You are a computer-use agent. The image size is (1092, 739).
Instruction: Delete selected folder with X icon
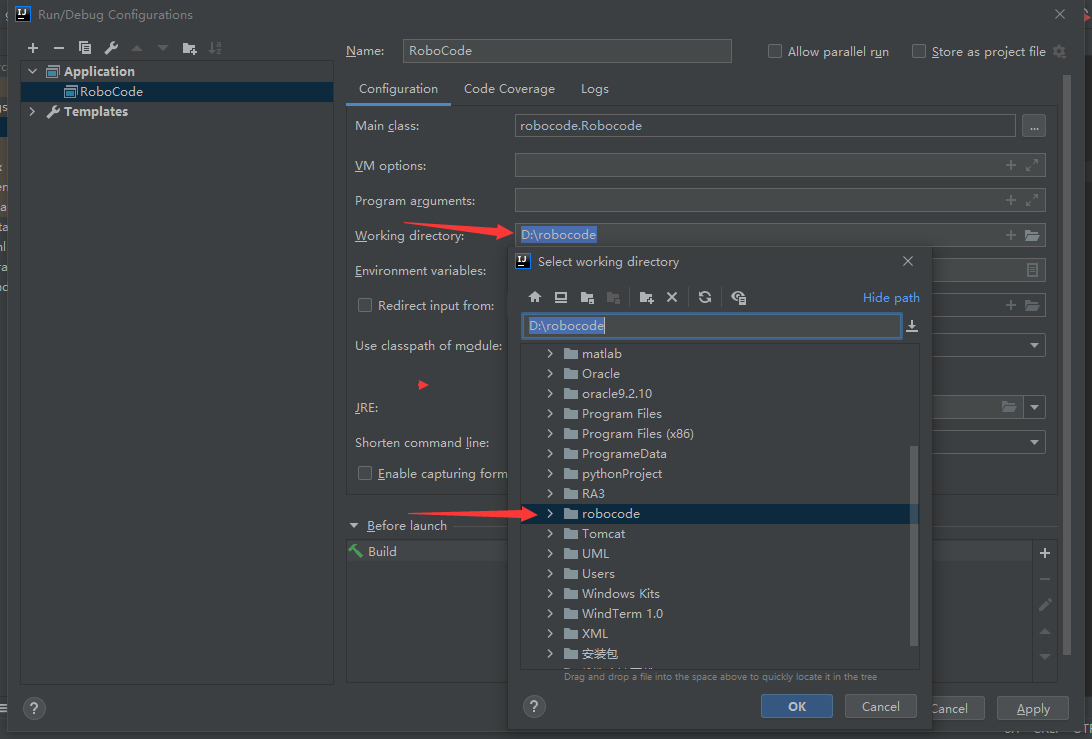pyautogui.click(x=672, y=297)
